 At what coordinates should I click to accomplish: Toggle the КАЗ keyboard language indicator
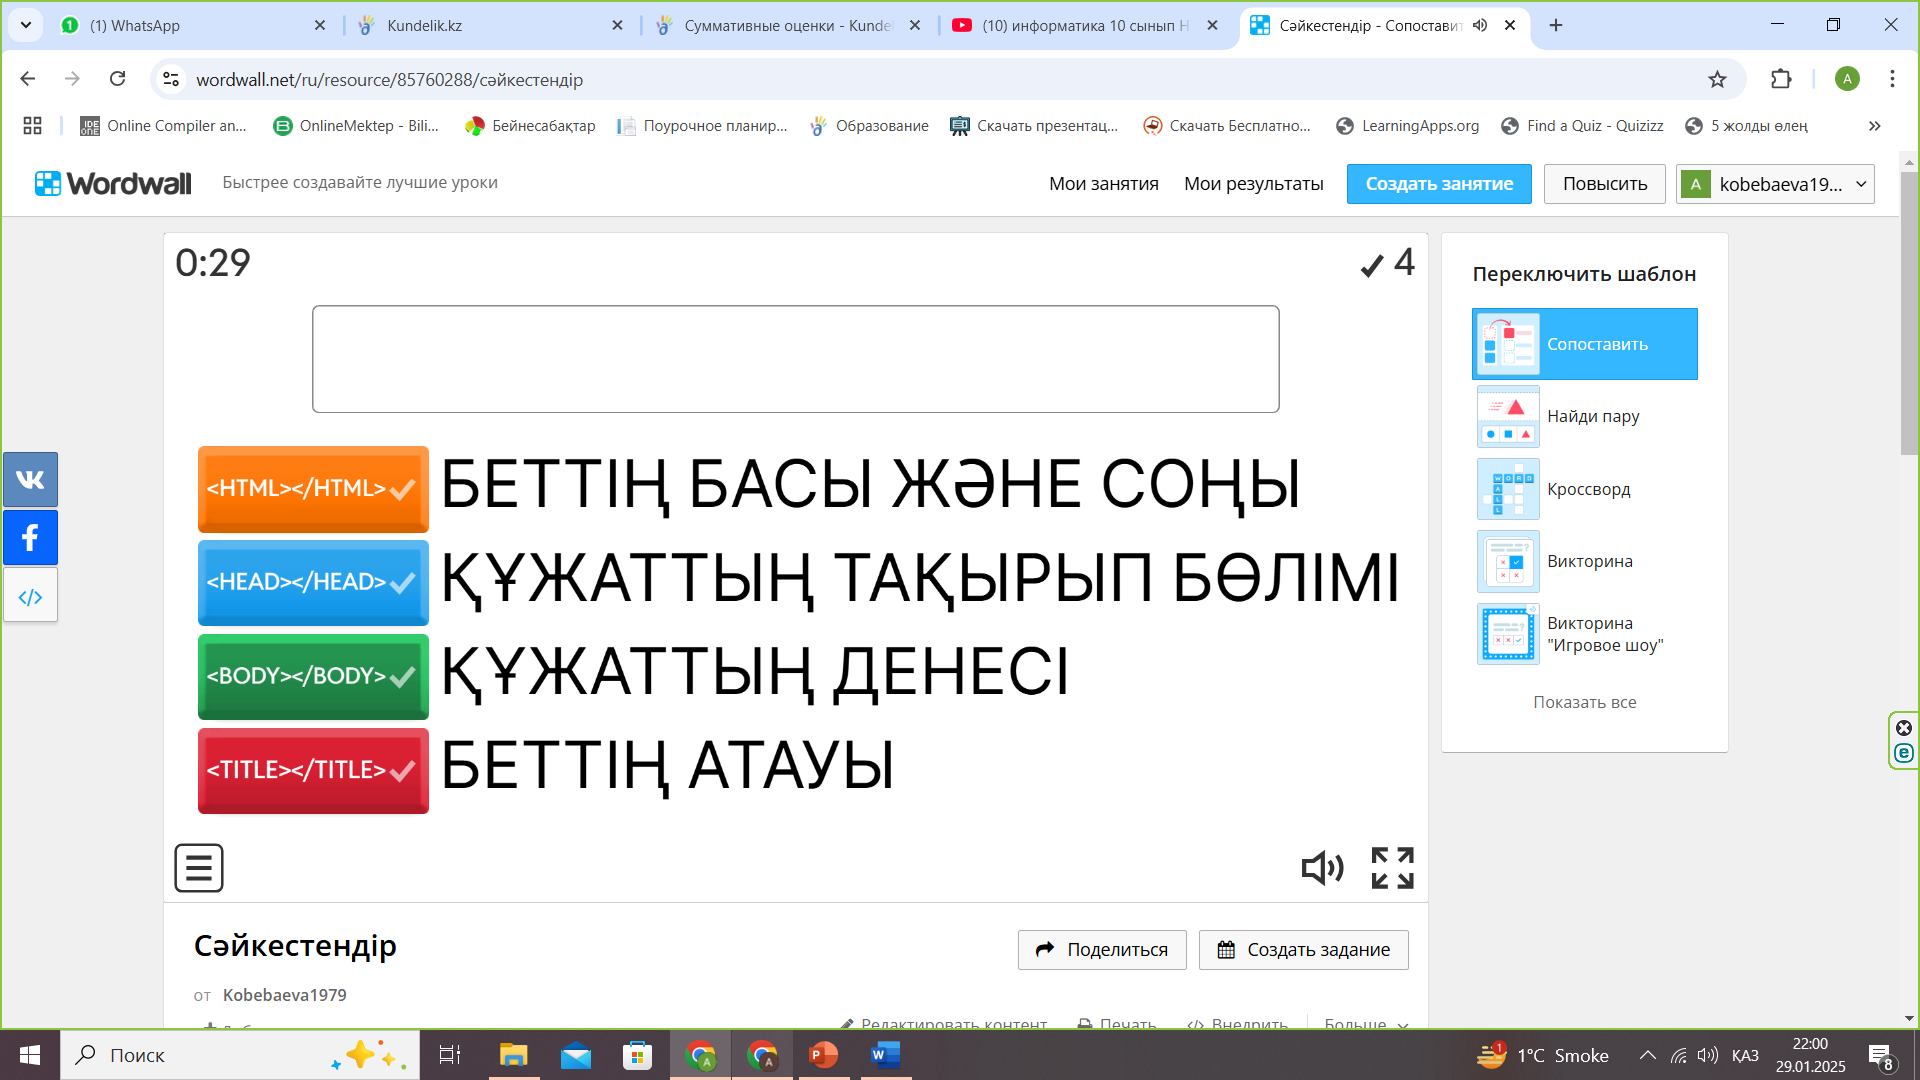[x=1745, y=1055]
